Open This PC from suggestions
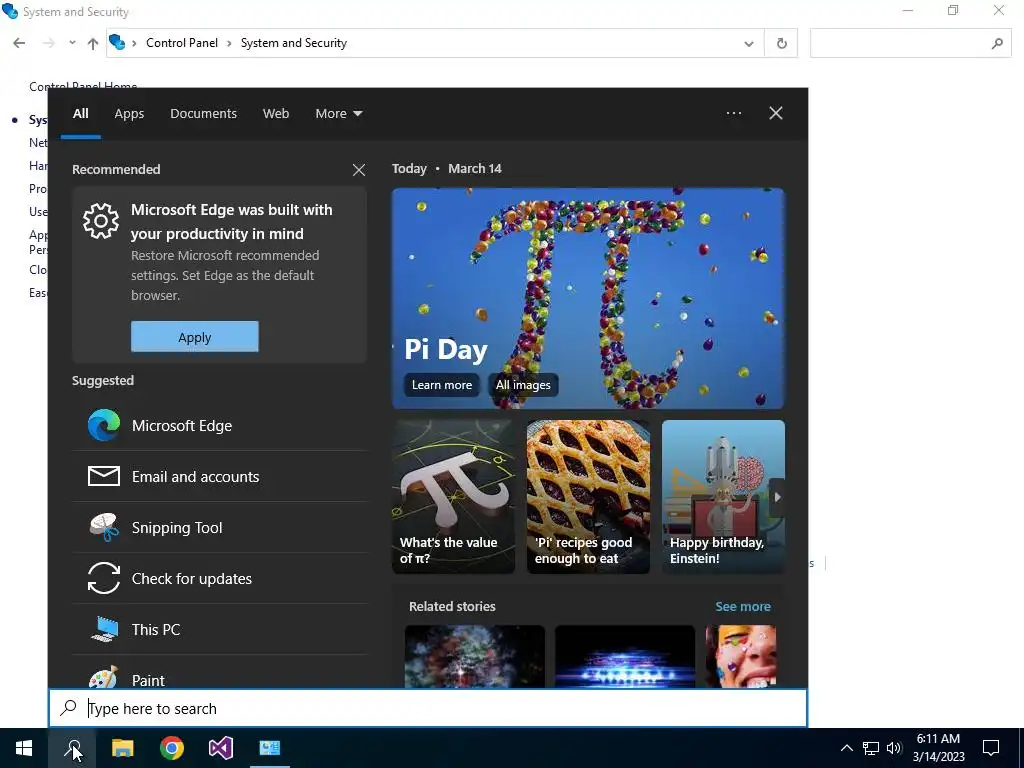 pyautogui.click(x=219, y=630)
